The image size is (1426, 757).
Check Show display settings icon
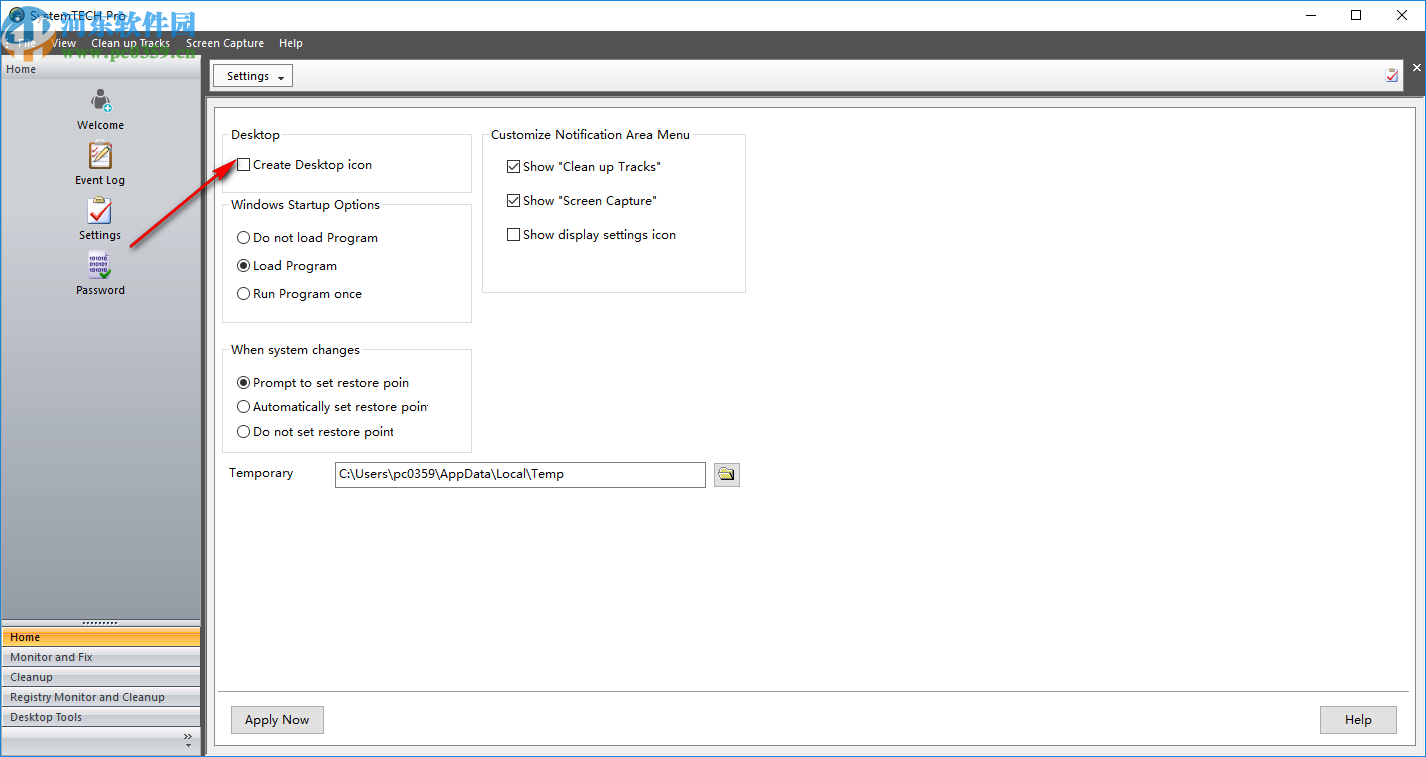click(513, 234)
